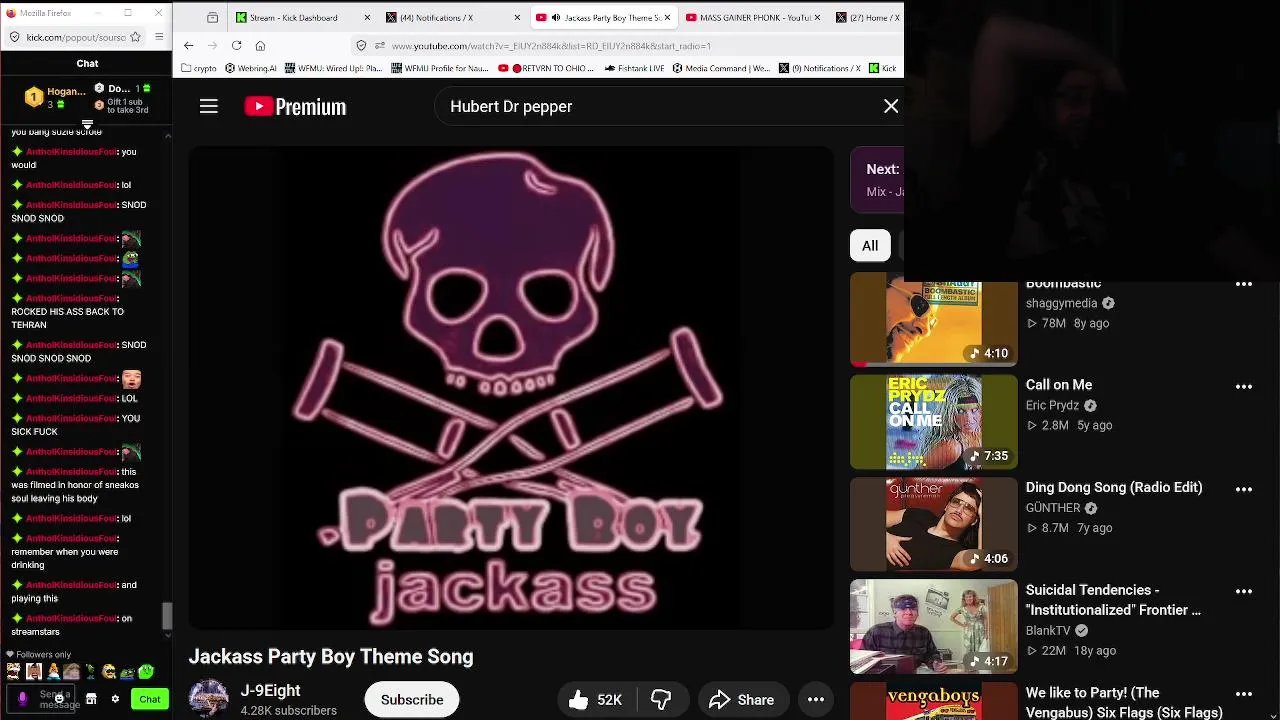The image size is (1280, 720).
Task: Share the Jackass Party Boy video
Action: pyautogui.click(x=744, y=700)
